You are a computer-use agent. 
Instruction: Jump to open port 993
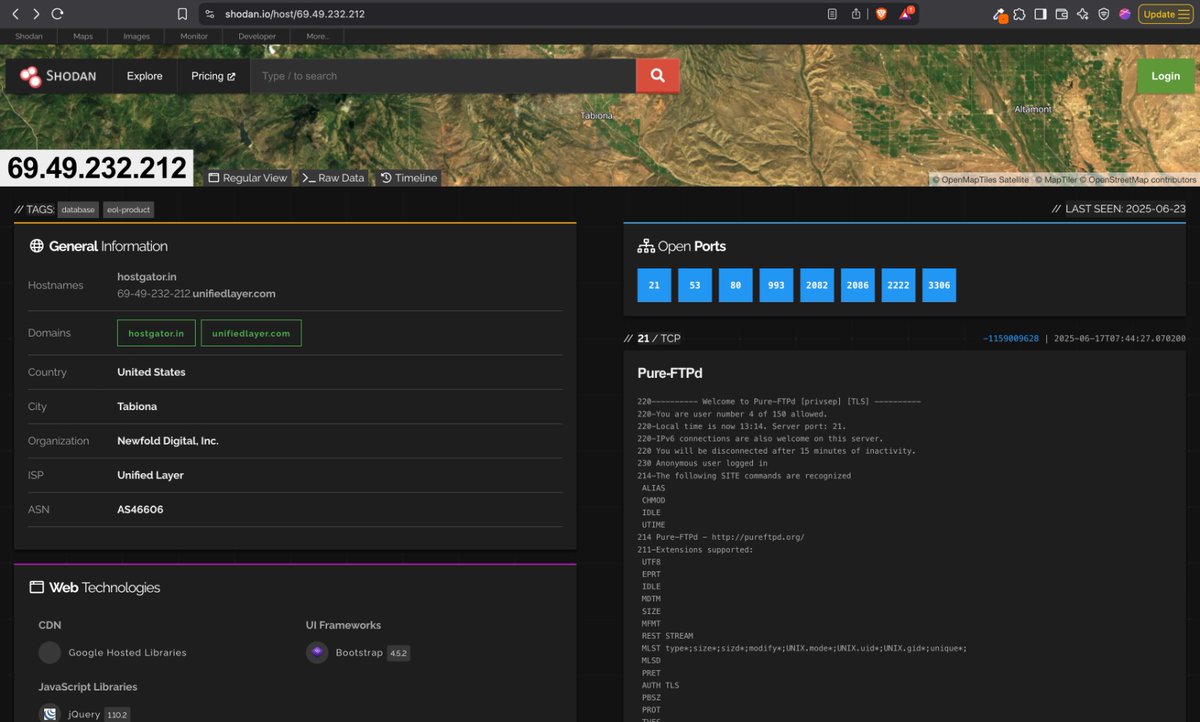pyautogui.click(x=776, y=285)
